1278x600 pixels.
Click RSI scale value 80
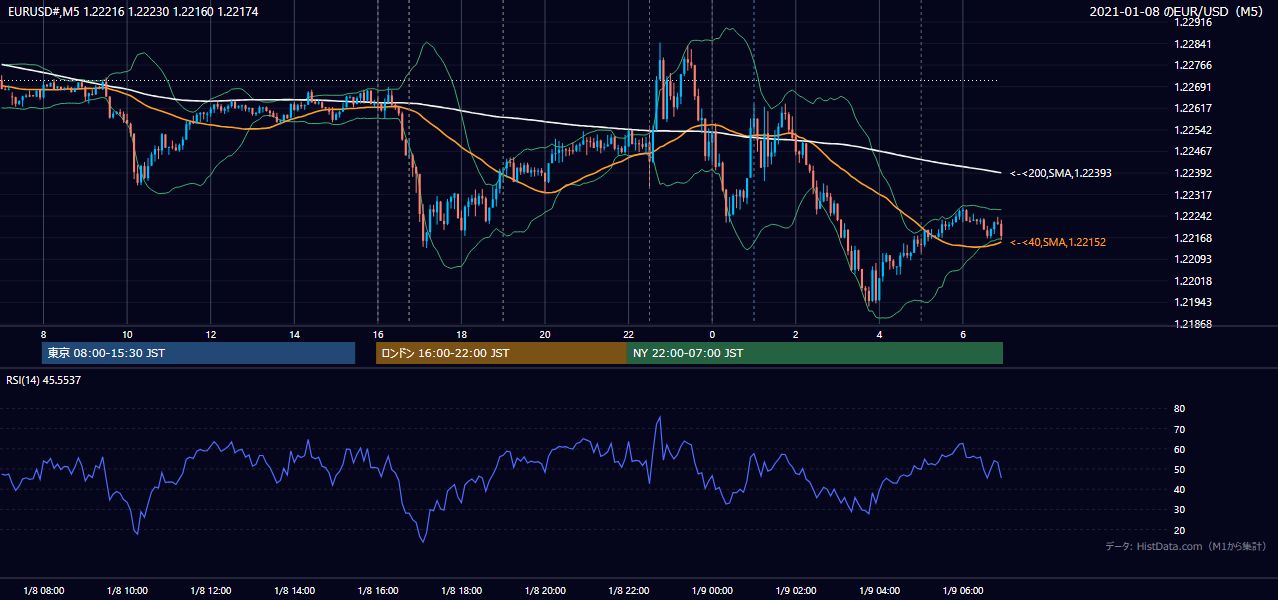pos(1180,409)
